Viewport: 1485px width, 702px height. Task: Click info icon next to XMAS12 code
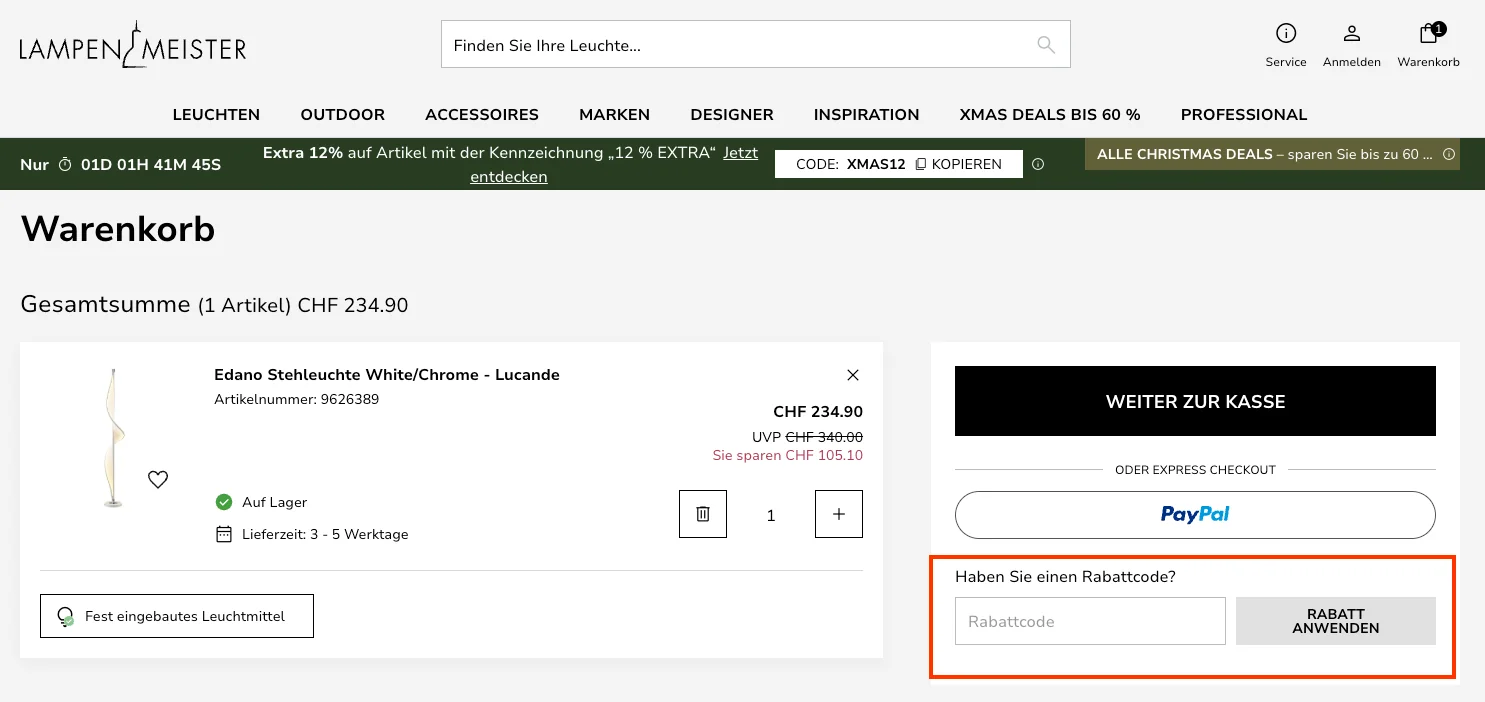point(1038,164)
